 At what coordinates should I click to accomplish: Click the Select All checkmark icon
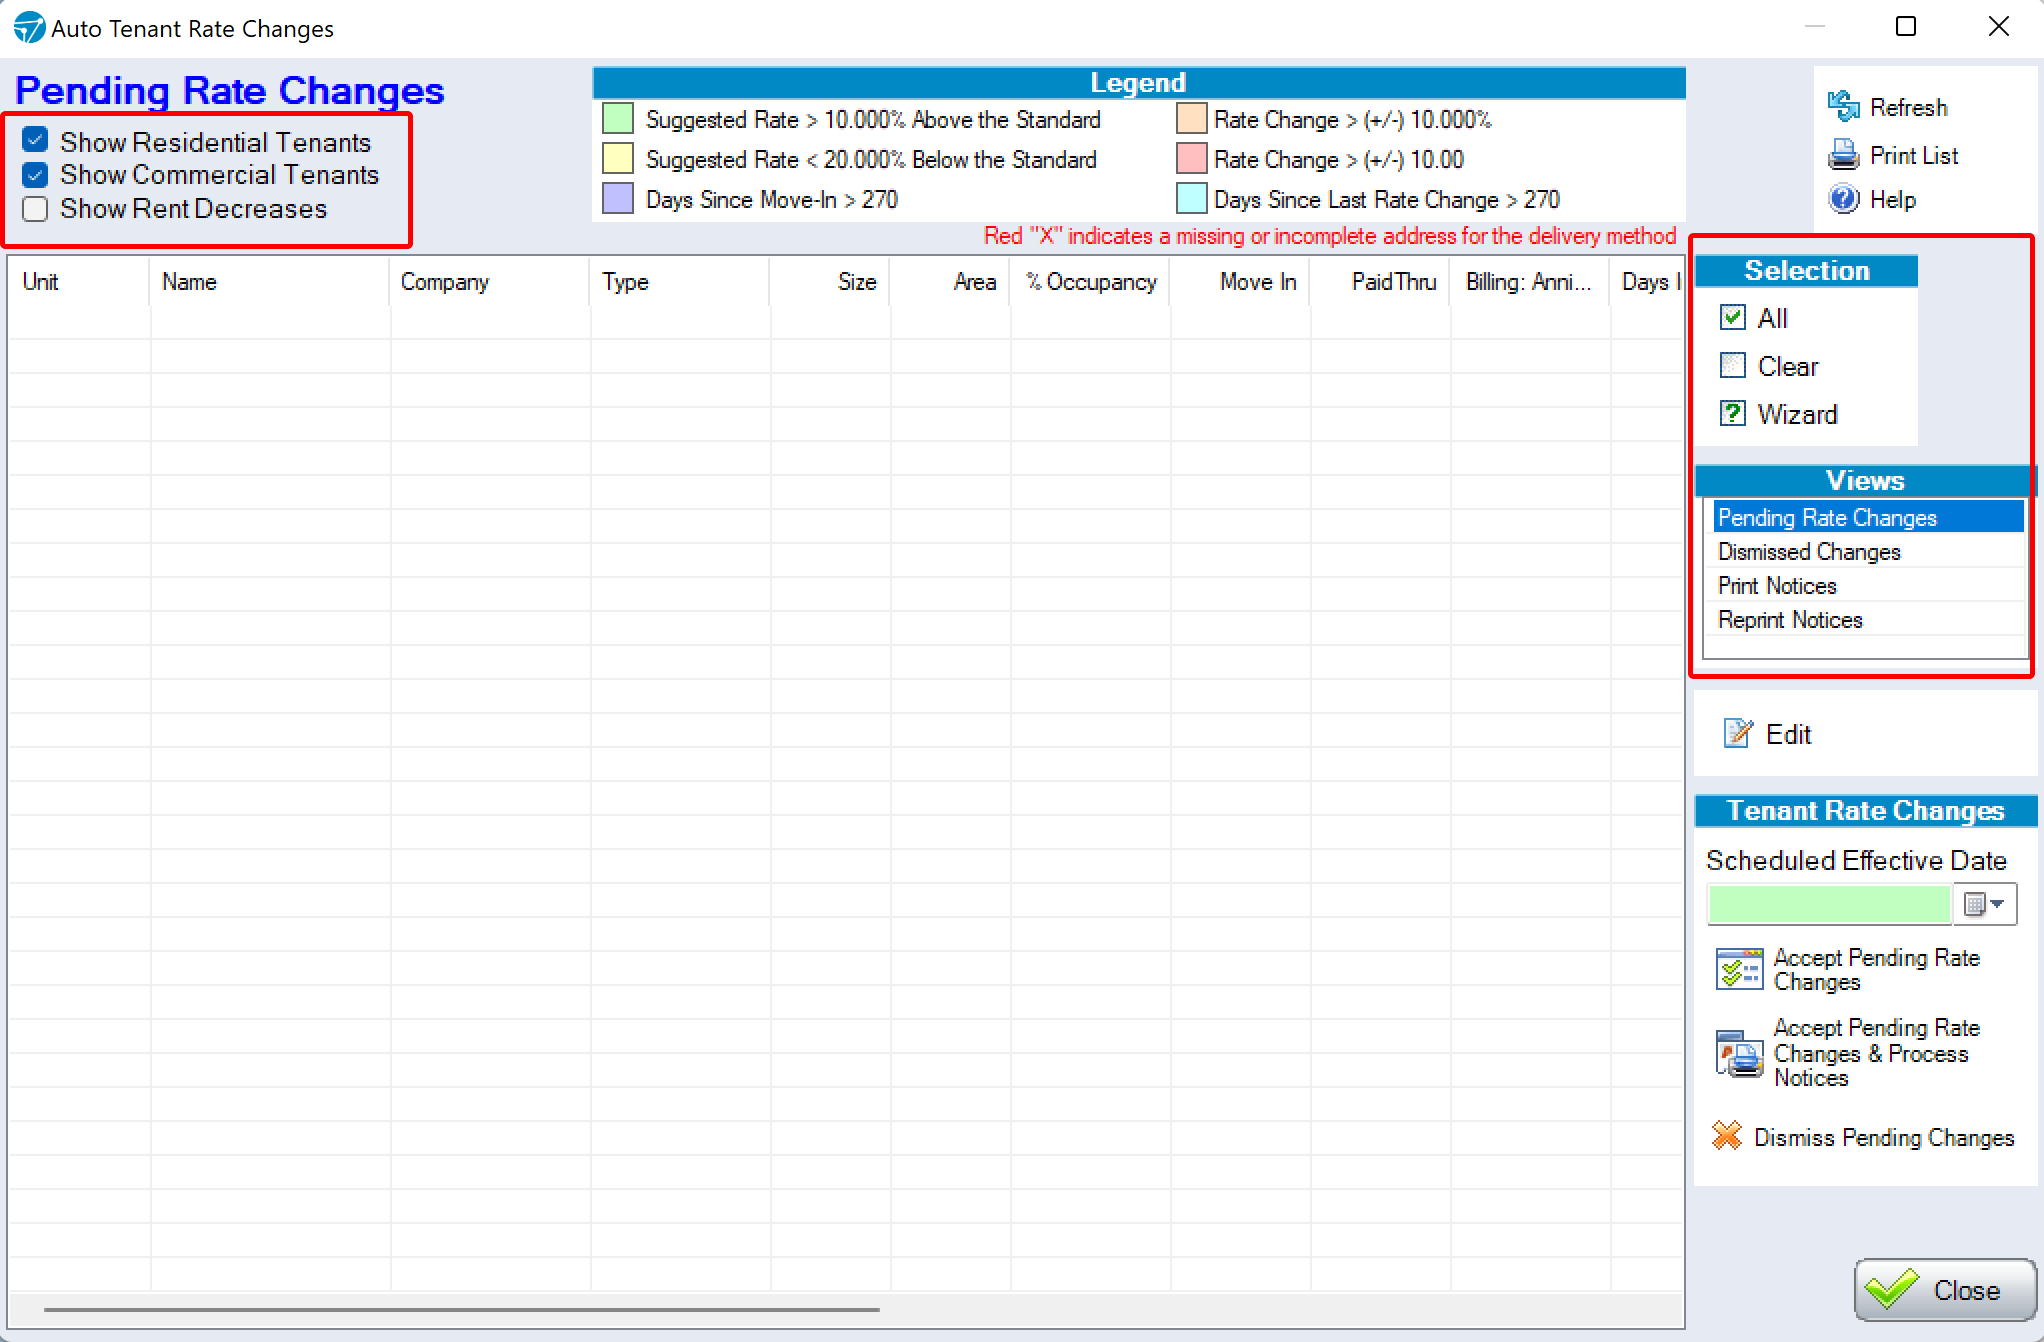(1733, 318)
